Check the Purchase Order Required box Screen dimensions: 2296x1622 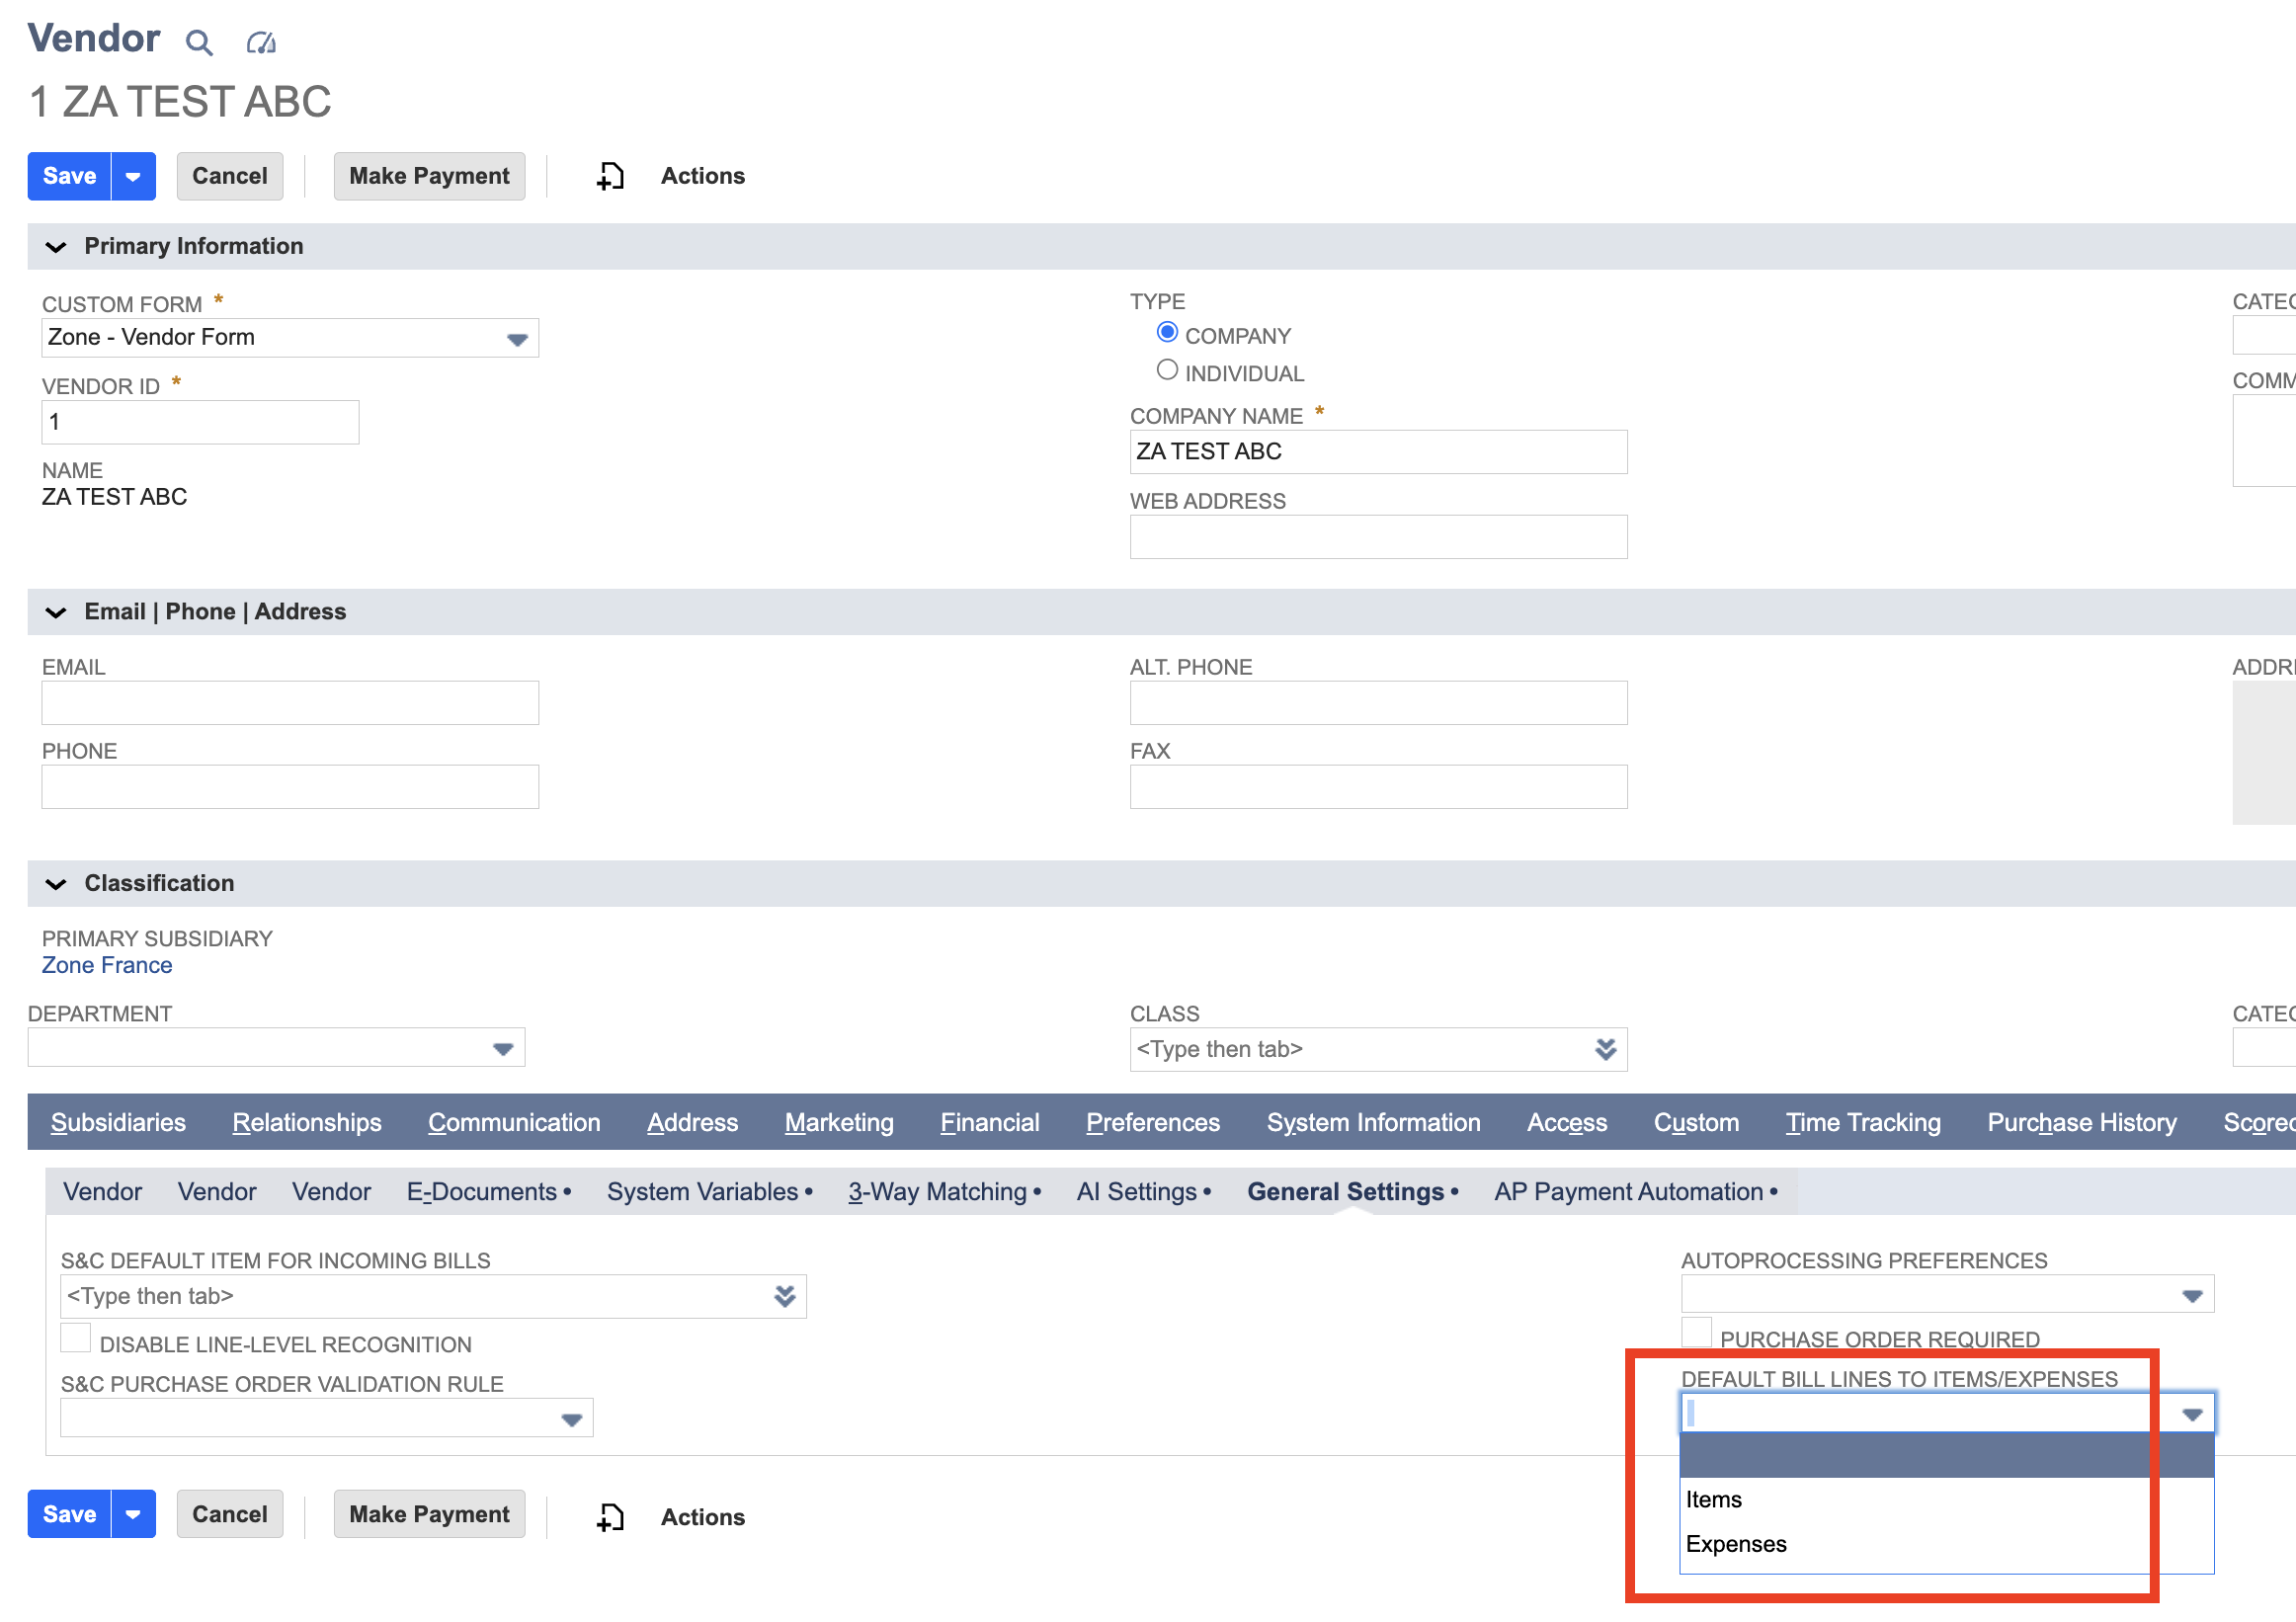(1696, 1332)
